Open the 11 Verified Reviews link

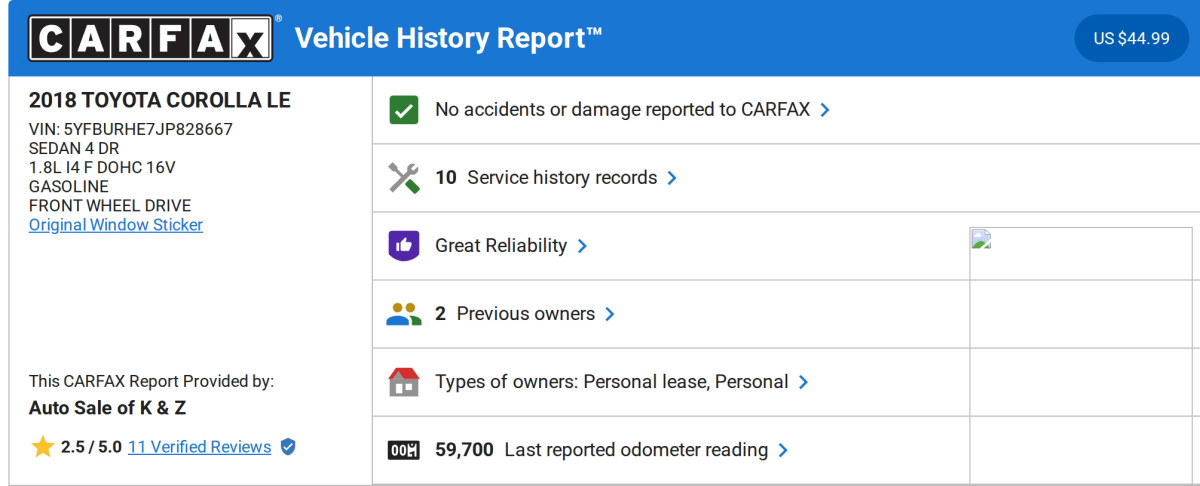pos(199,447)
